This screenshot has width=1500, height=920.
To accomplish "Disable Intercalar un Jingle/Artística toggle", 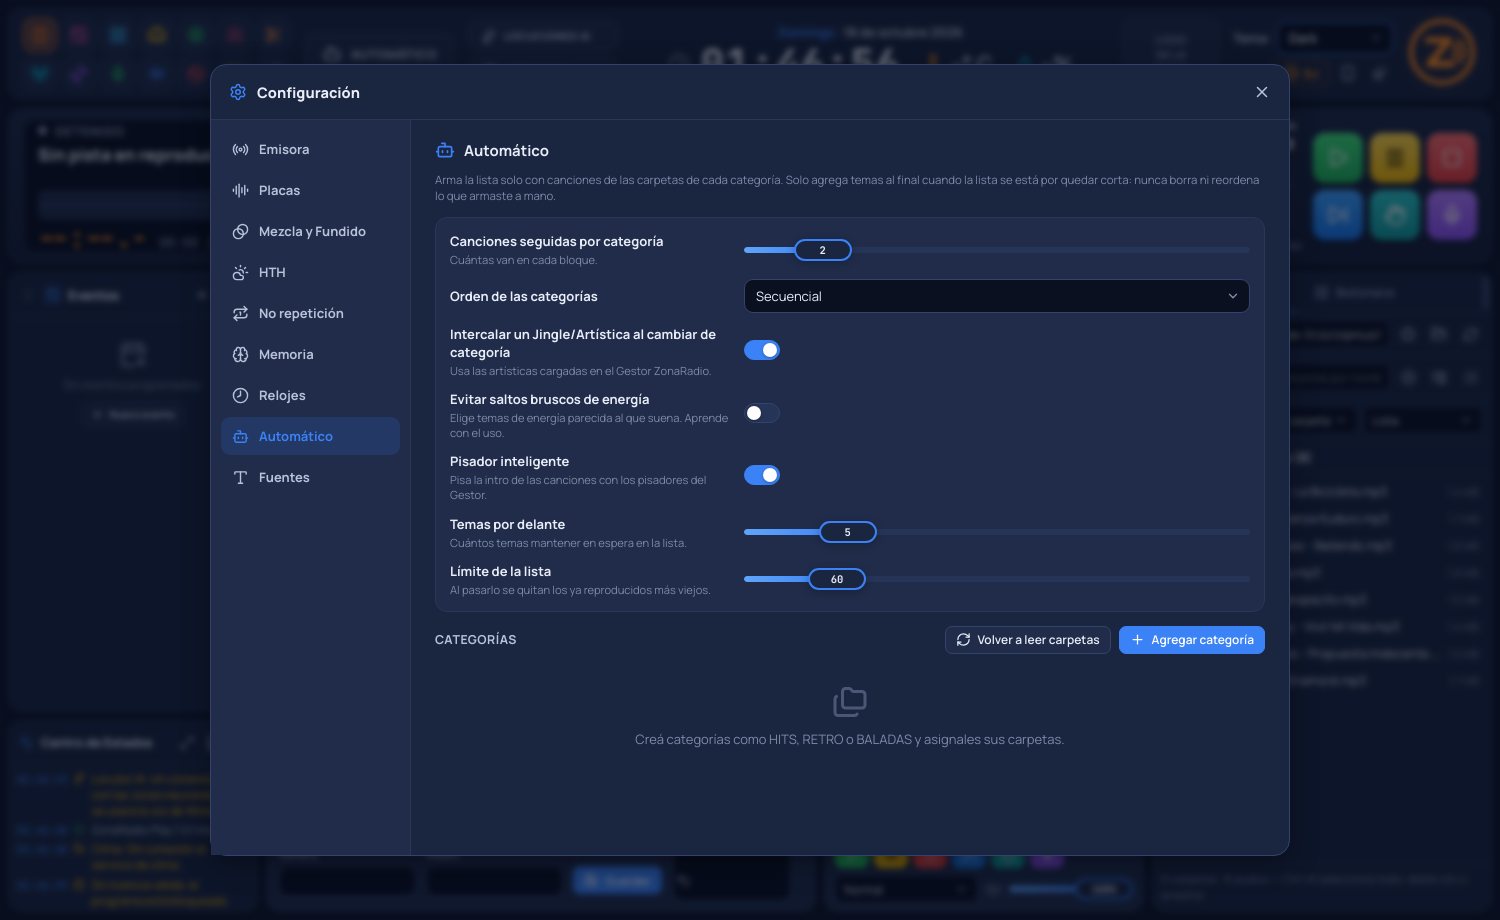I will point(762,350).
